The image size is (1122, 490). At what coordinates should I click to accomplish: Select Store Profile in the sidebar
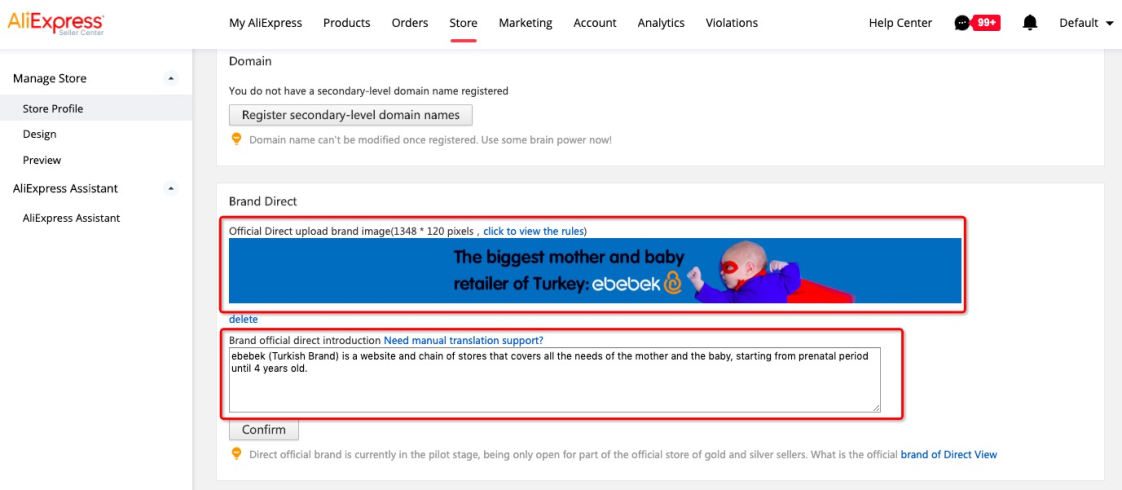pos(96,109)
